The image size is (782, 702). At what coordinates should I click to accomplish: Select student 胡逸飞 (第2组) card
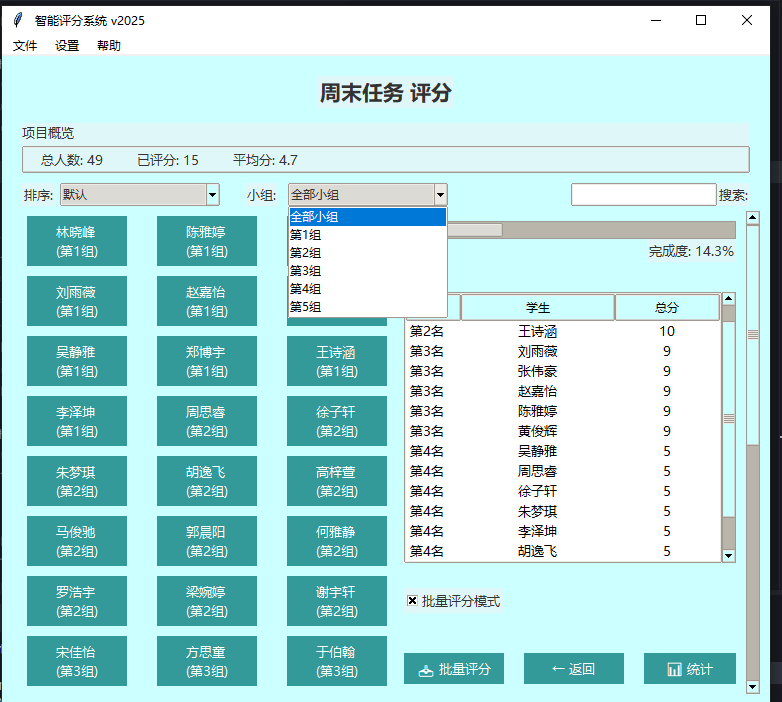point(207,481)
